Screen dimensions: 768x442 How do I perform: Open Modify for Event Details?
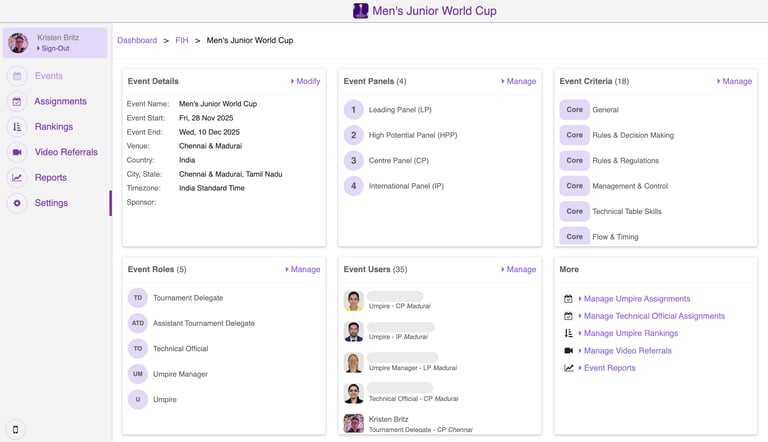click(x=306, y=81)
